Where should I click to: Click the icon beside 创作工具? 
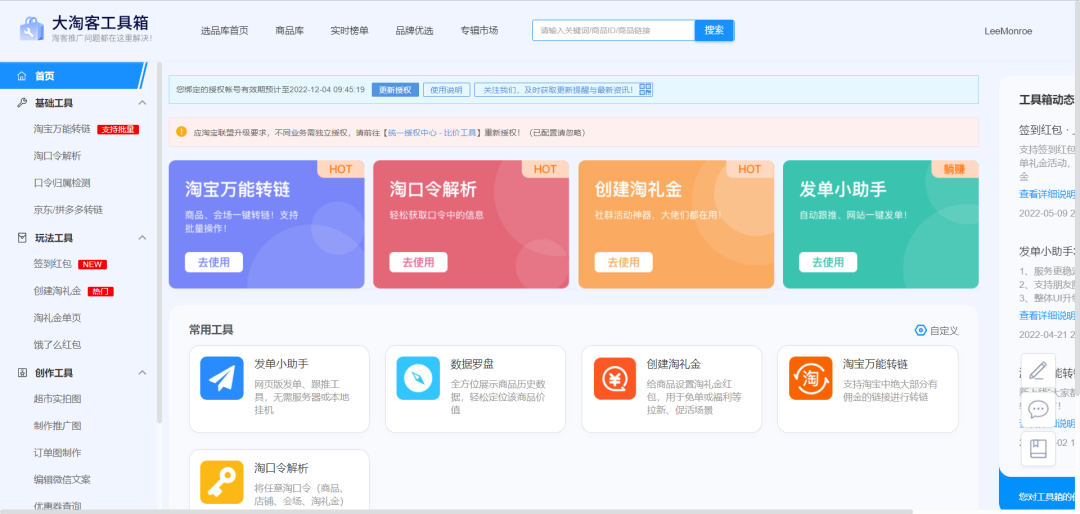tap(21, 373)
